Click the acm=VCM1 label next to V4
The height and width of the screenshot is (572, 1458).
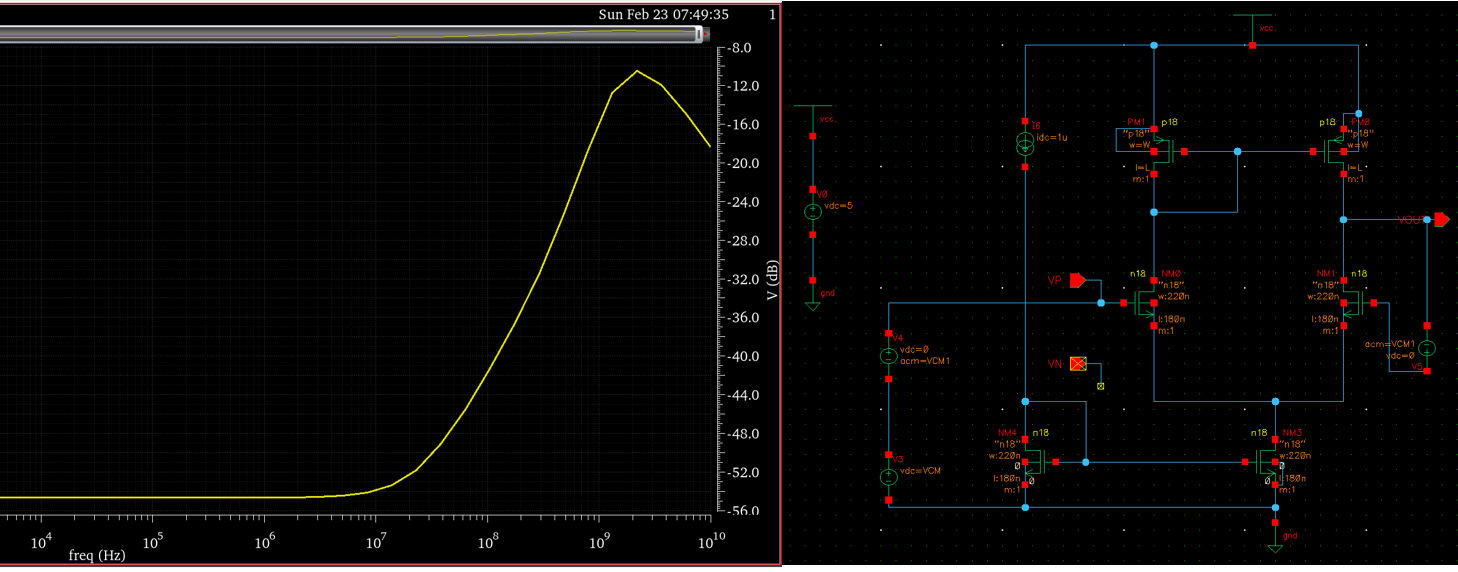coord(925,361)
